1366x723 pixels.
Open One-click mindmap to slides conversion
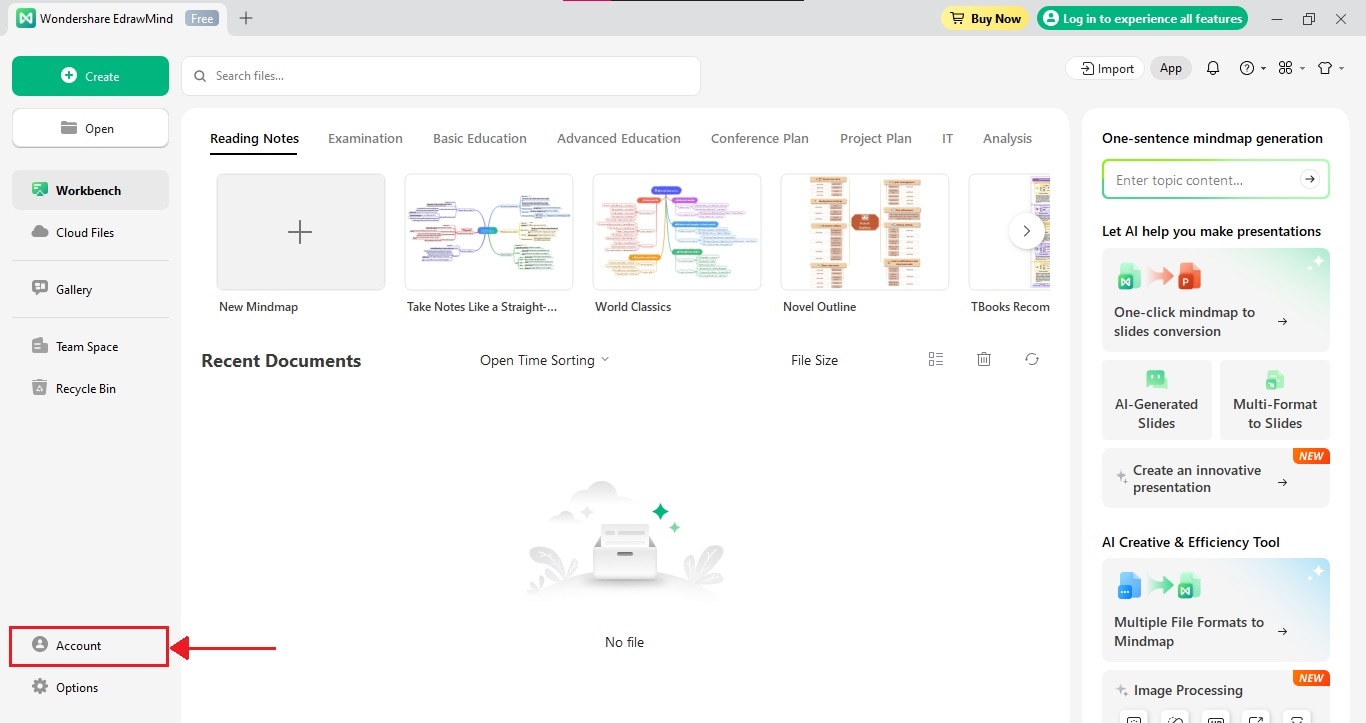click(x=1216, y=300)
